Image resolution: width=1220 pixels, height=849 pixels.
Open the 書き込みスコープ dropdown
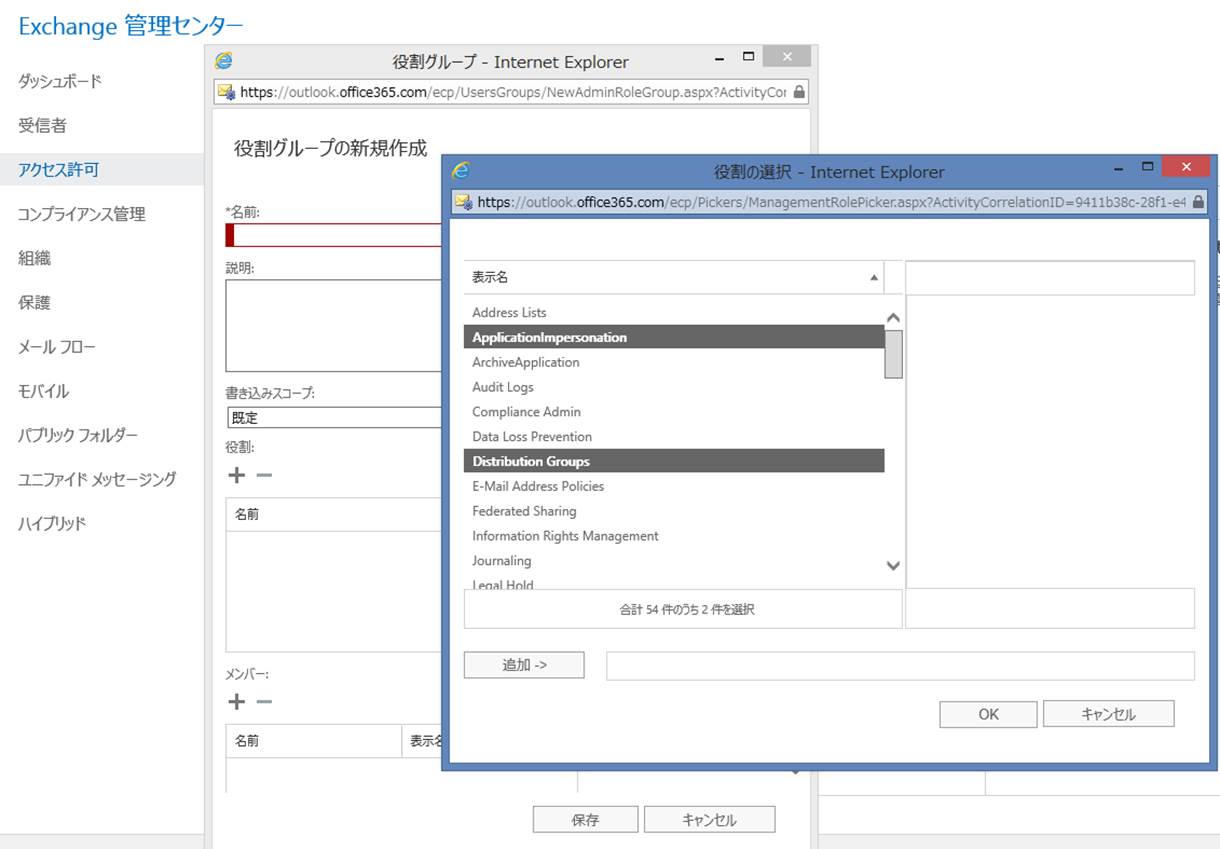334,418
